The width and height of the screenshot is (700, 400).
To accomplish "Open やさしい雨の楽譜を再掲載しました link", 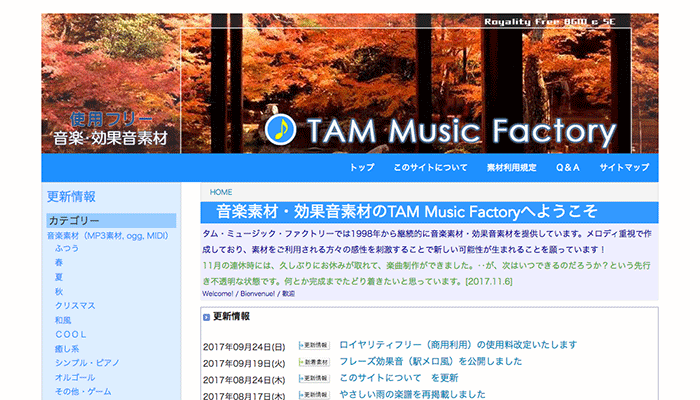I will pos(412,394).
